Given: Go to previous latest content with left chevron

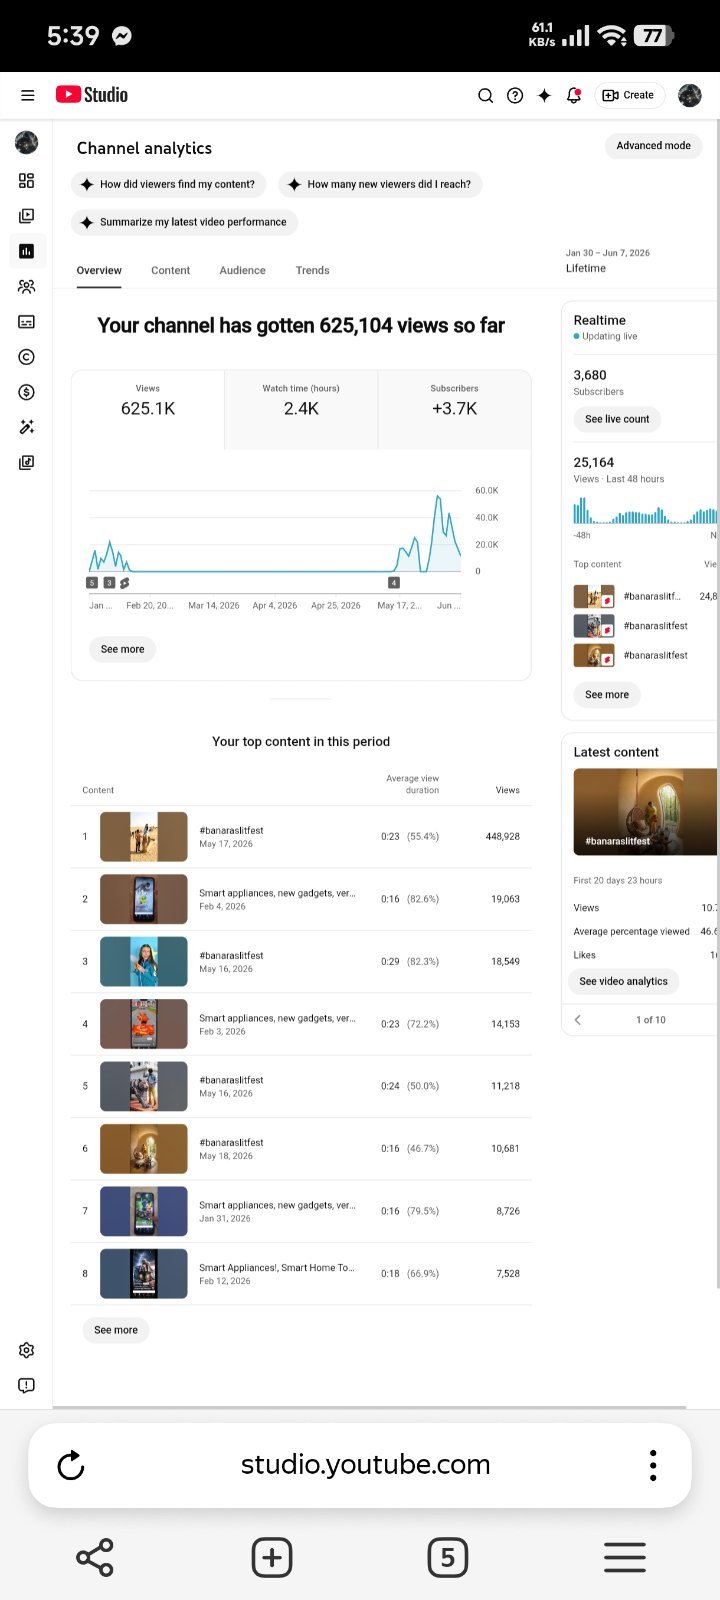Looking at the screenshot, I should point(578,1019).
